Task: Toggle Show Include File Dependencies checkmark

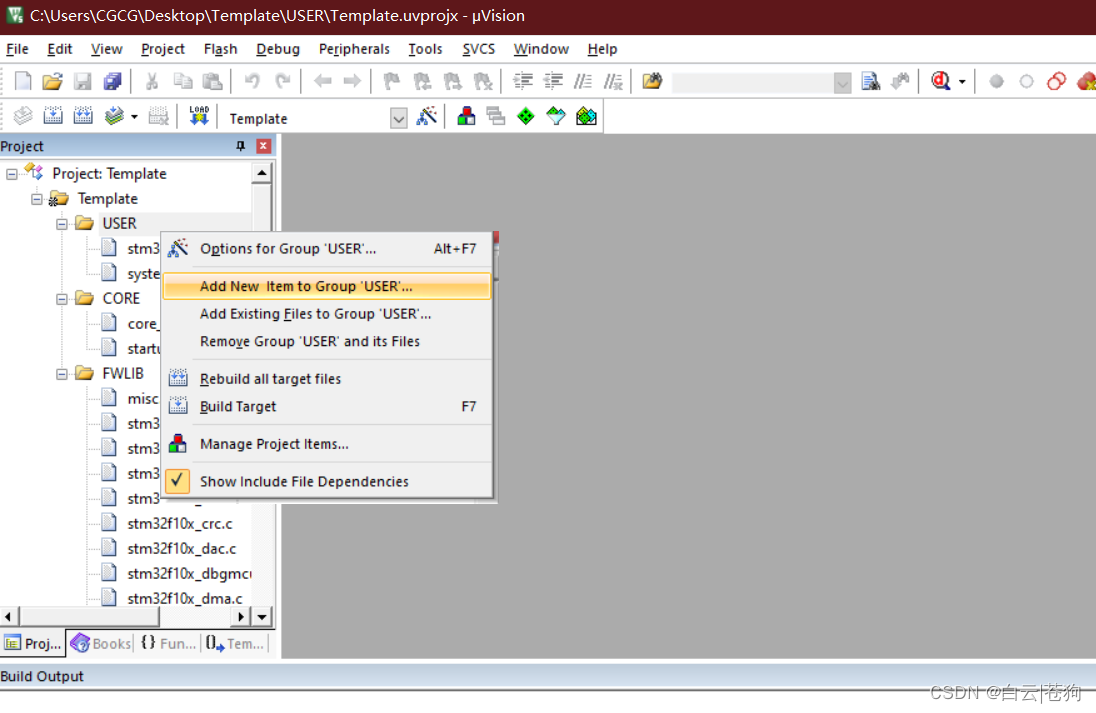Action: click(178, 481)
